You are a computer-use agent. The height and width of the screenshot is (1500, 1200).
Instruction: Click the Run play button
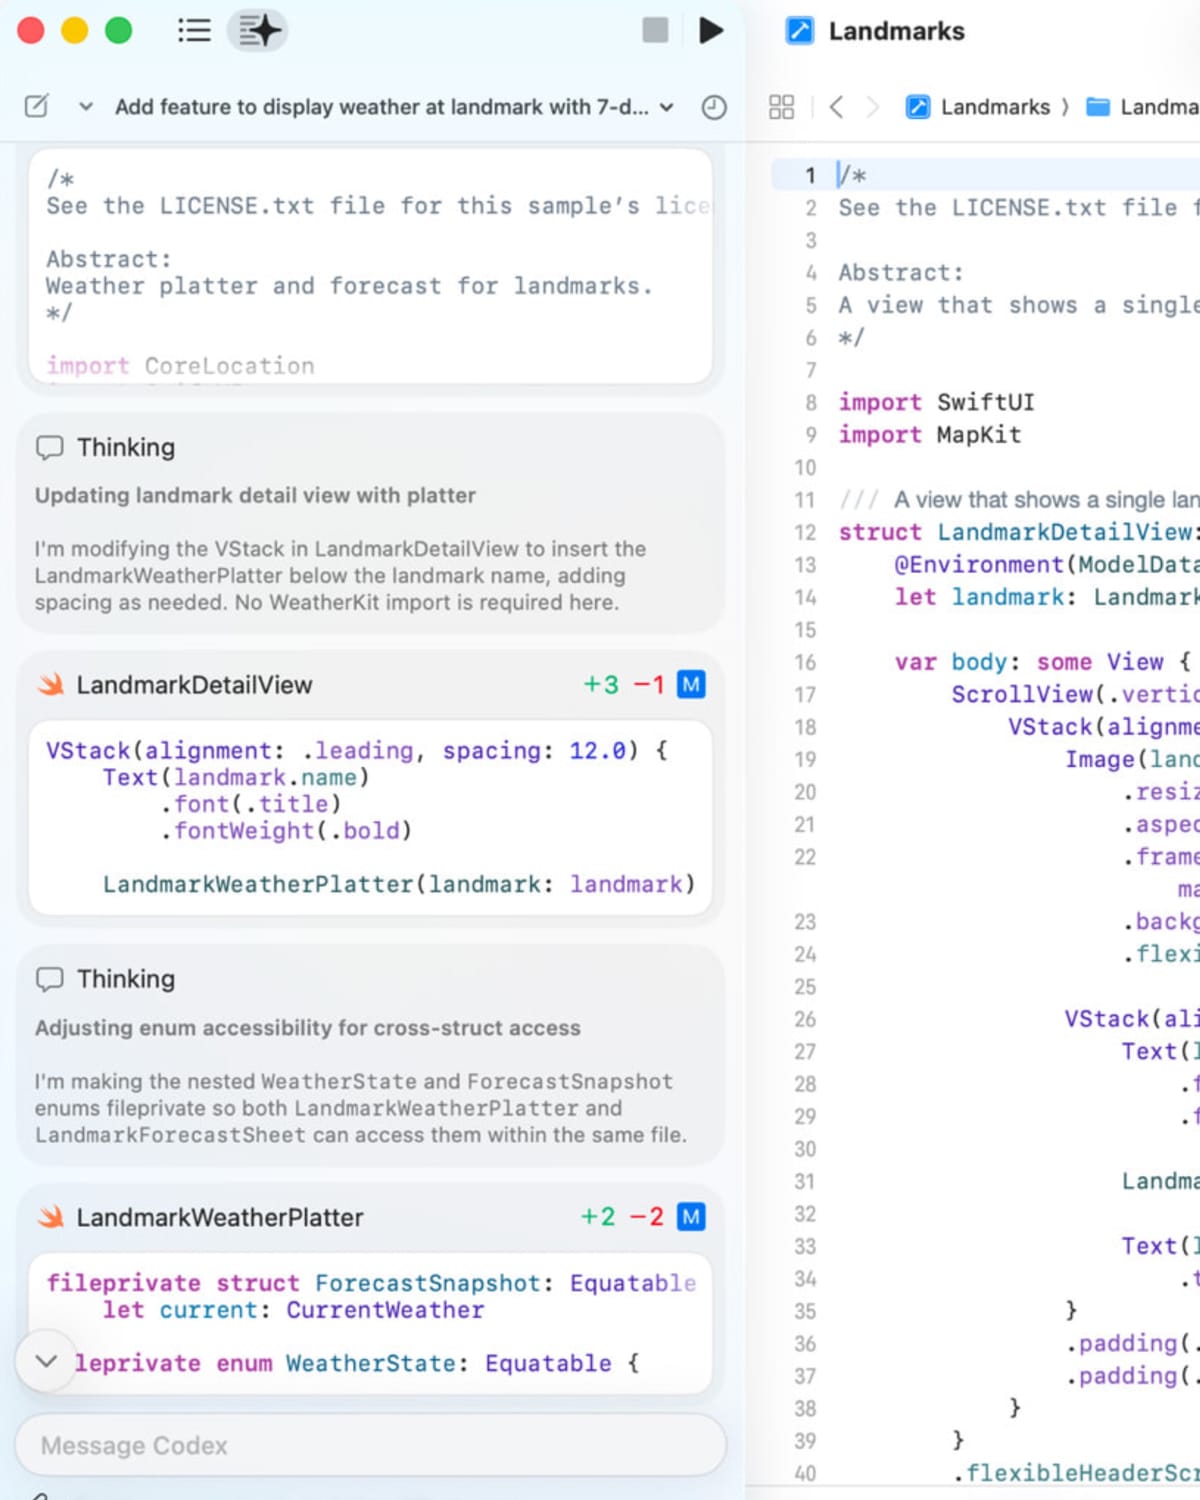coord(710,30)
